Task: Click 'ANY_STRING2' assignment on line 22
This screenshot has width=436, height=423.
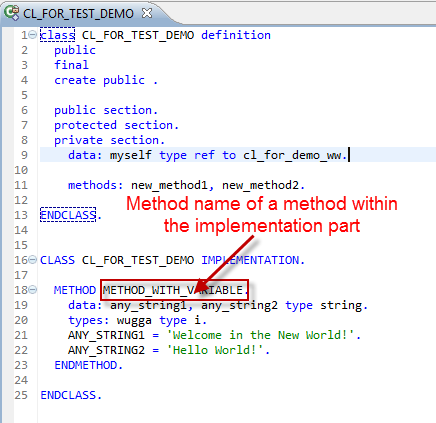Action: 106,350
